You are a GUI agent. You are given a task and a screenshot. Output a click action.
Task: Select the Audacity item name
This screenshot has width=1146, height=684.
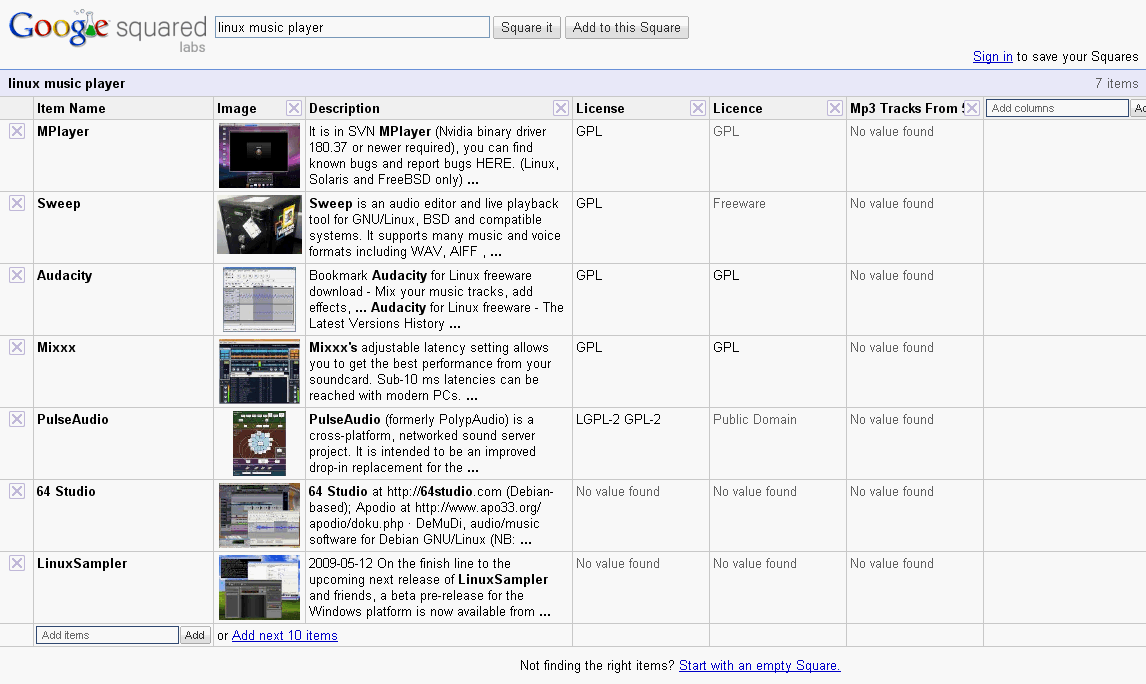[x=64, y=276]
